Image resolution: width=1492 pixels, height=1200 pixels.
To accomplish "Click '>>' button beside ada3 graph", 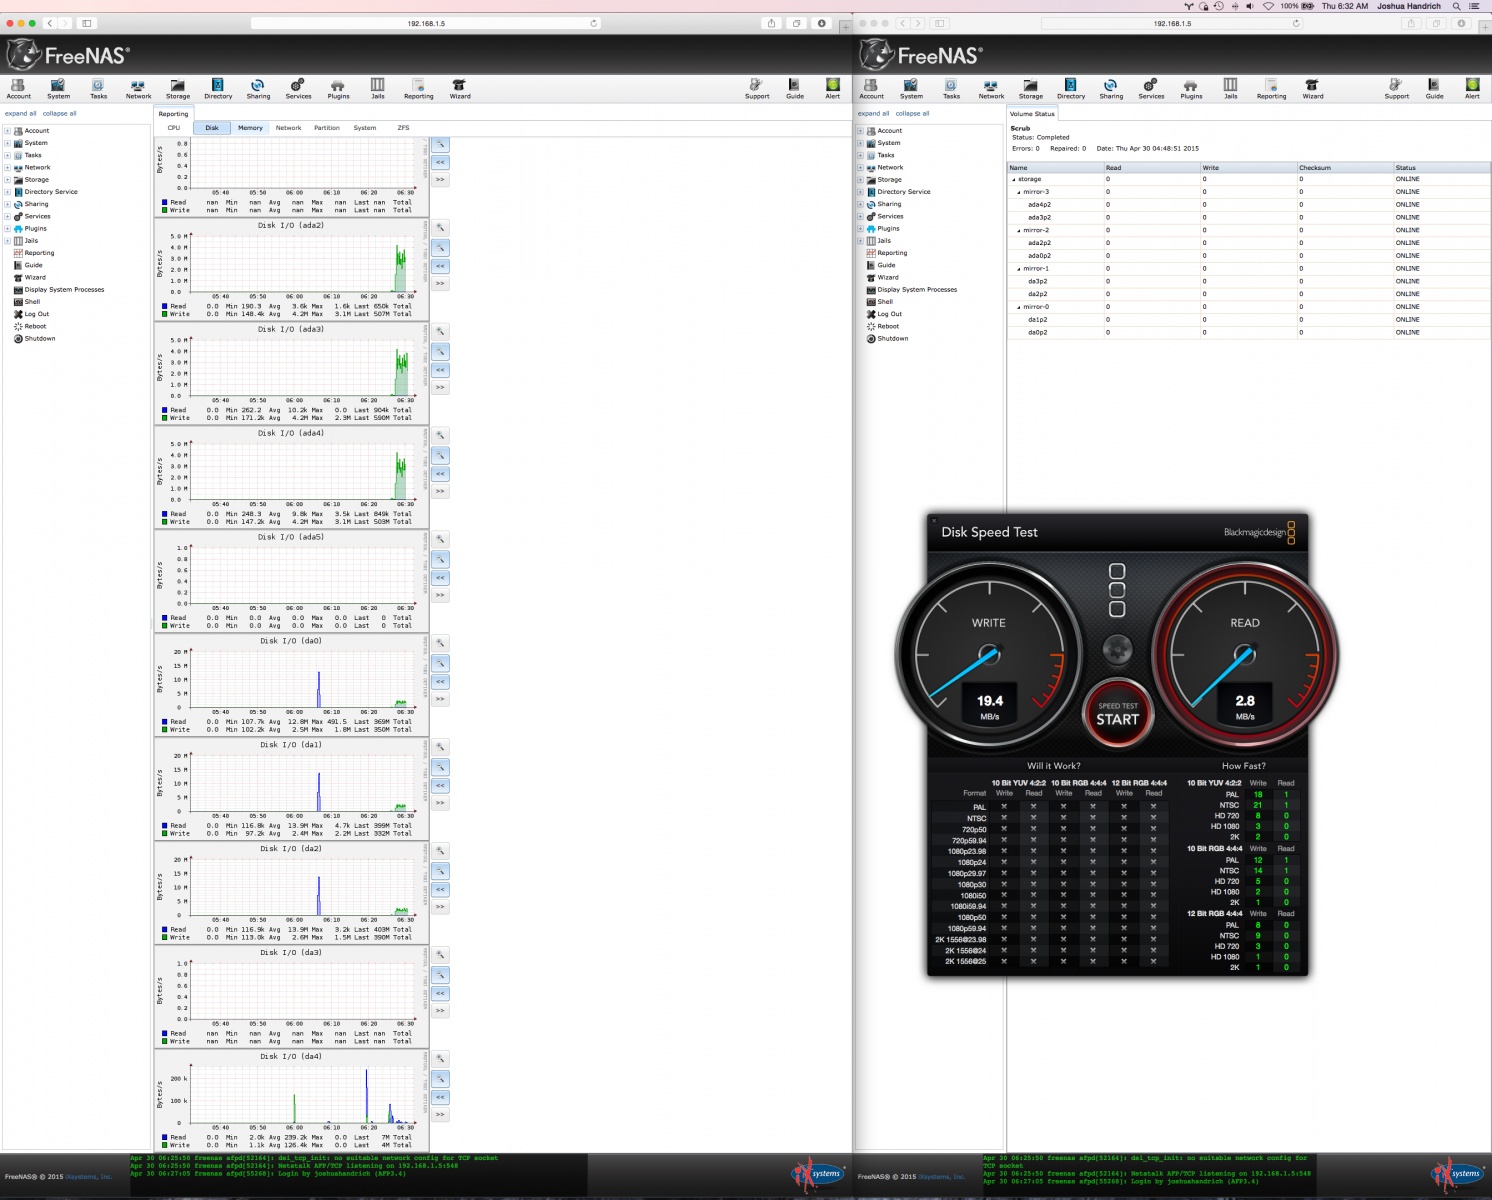I will coord(440,388).
